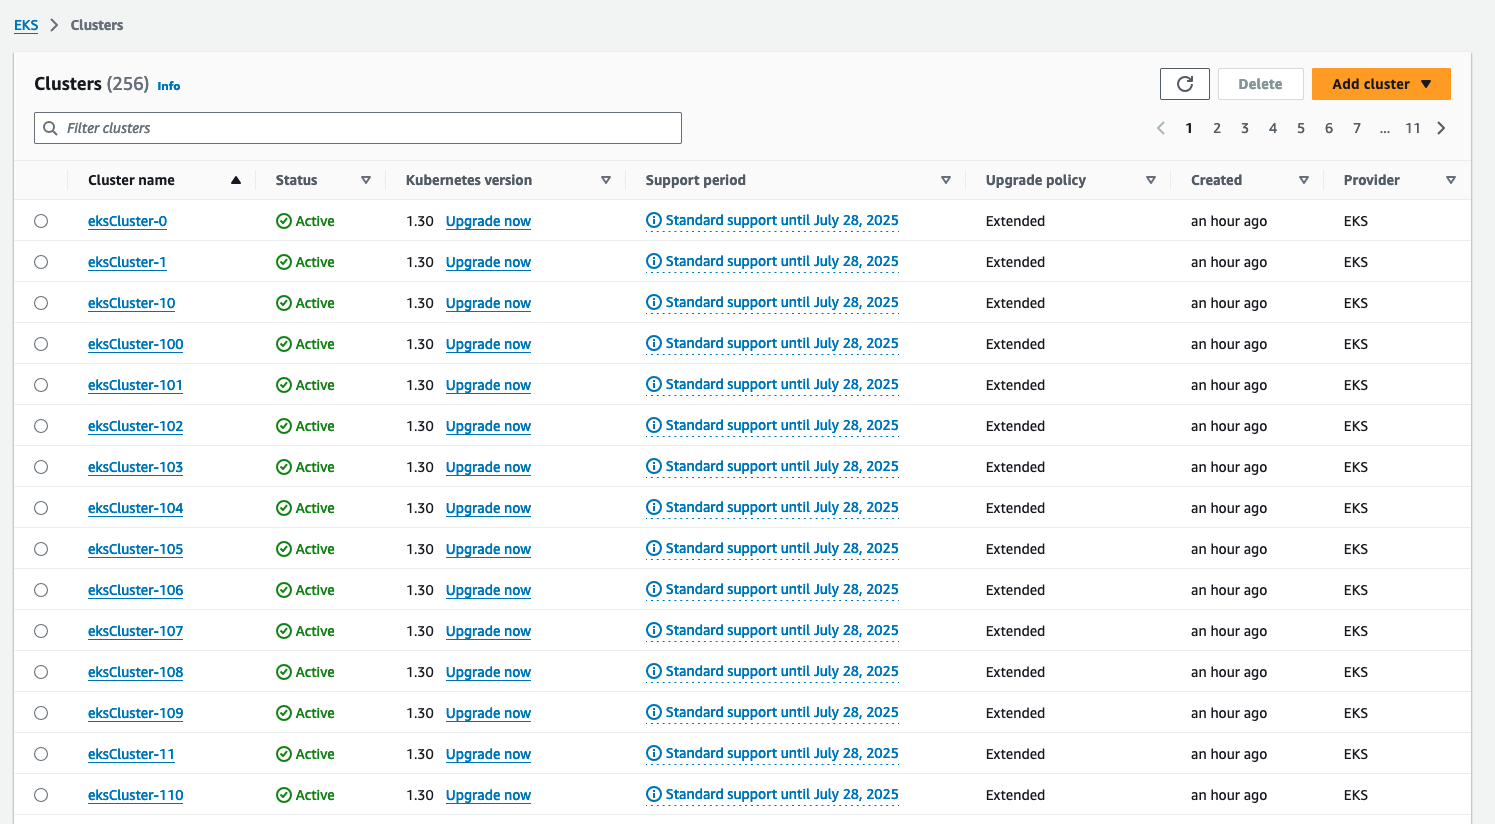Screen dimensions: 1495x824
Task: Select radio button for eksCluster-11
Action: click(41, 754)
